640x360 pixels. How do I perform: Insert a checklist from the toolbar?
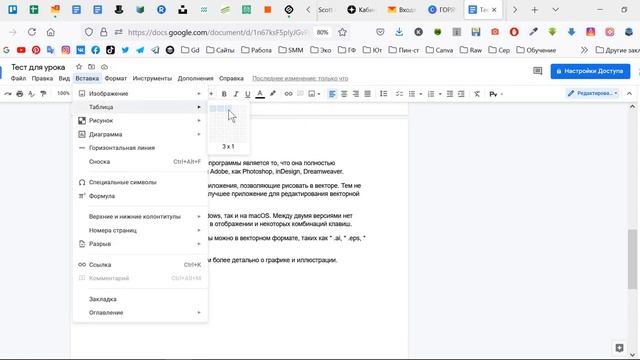399,94
